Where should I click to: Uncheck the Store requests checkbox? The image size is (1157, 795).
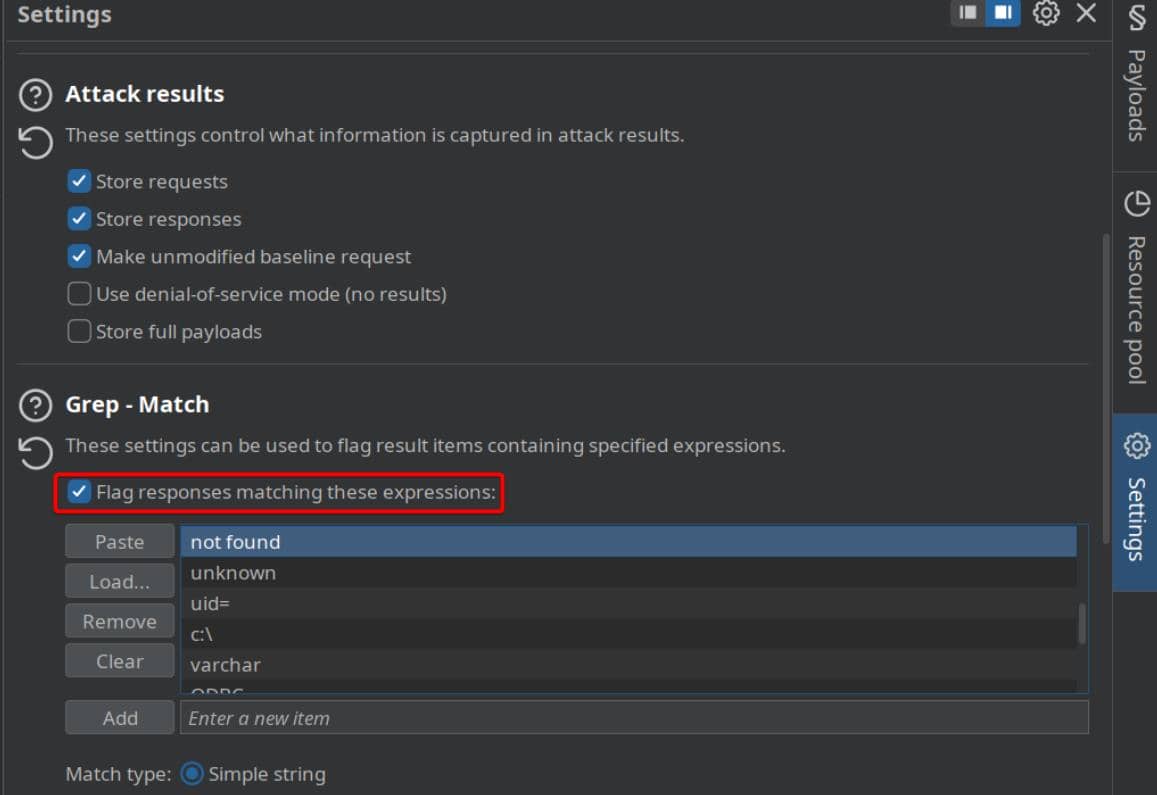(x=79, y=182)
